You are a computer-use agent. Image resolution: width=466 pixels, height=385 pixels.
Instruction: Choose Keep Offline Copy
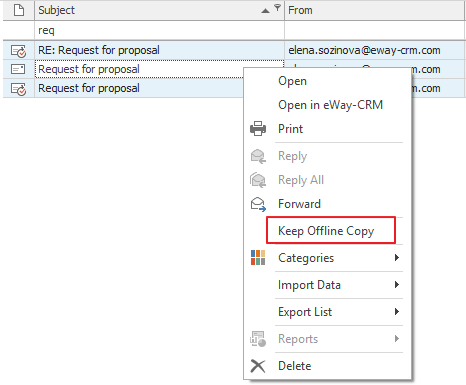click(326, 231)
